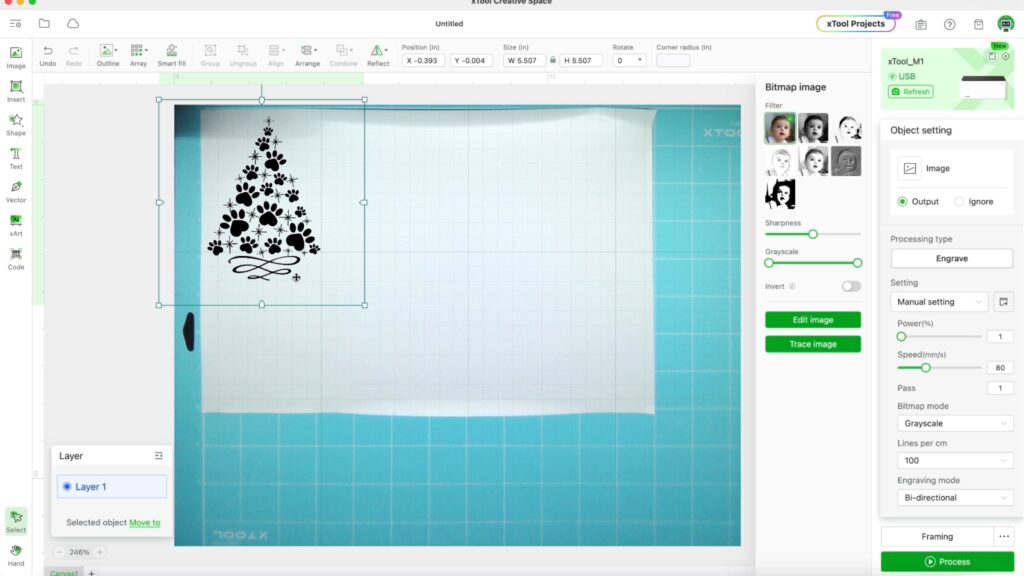
Task: Open the clipboard notes icon in top bar
Action: 921,24
